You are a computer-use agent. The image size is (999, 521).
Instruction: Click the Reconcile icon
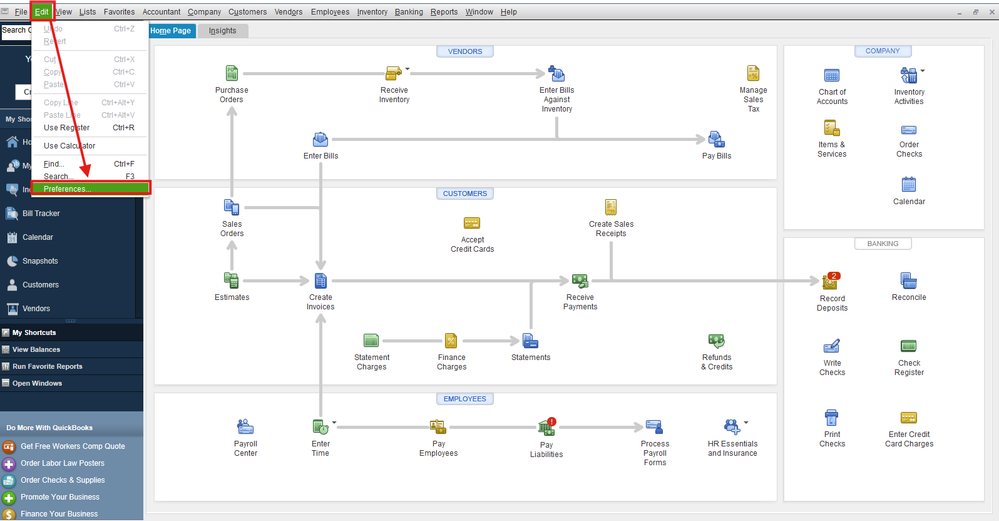909,280
